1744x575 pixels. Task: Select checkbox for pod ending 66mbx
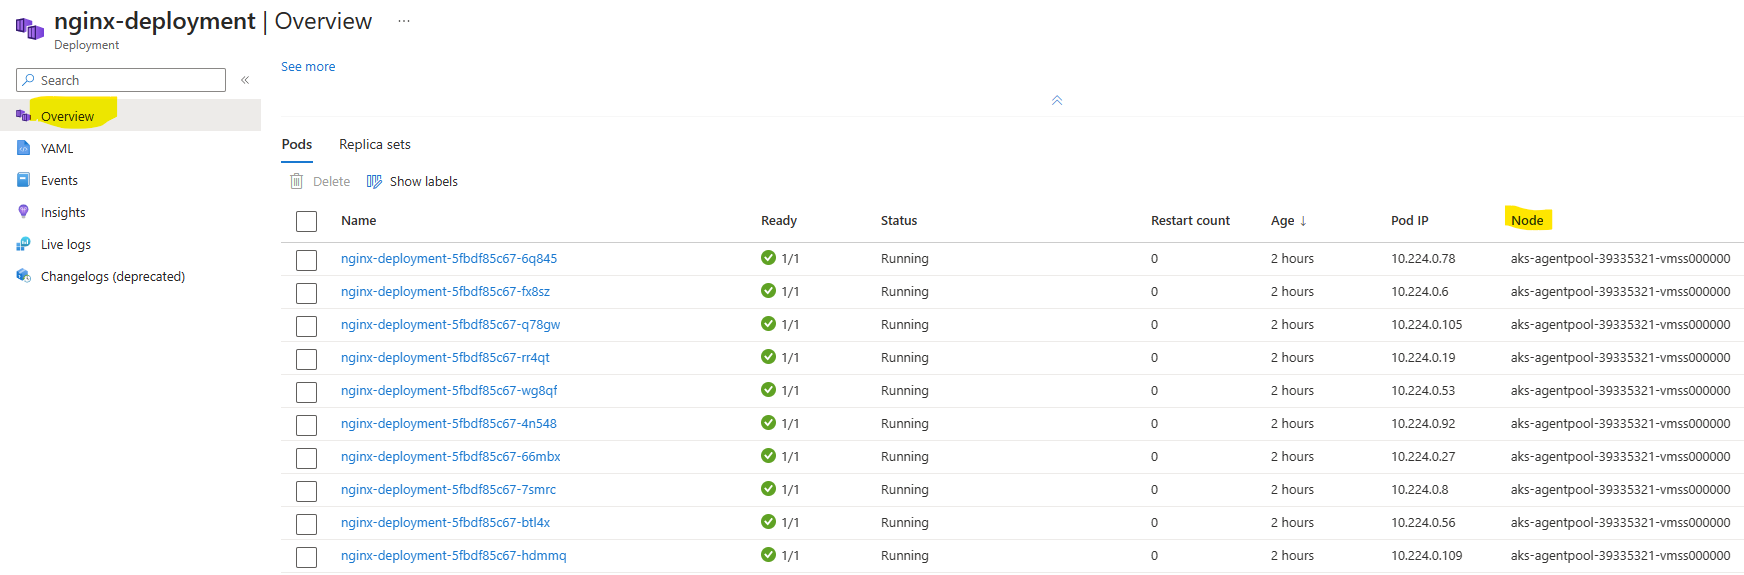(x=307, y=458)
